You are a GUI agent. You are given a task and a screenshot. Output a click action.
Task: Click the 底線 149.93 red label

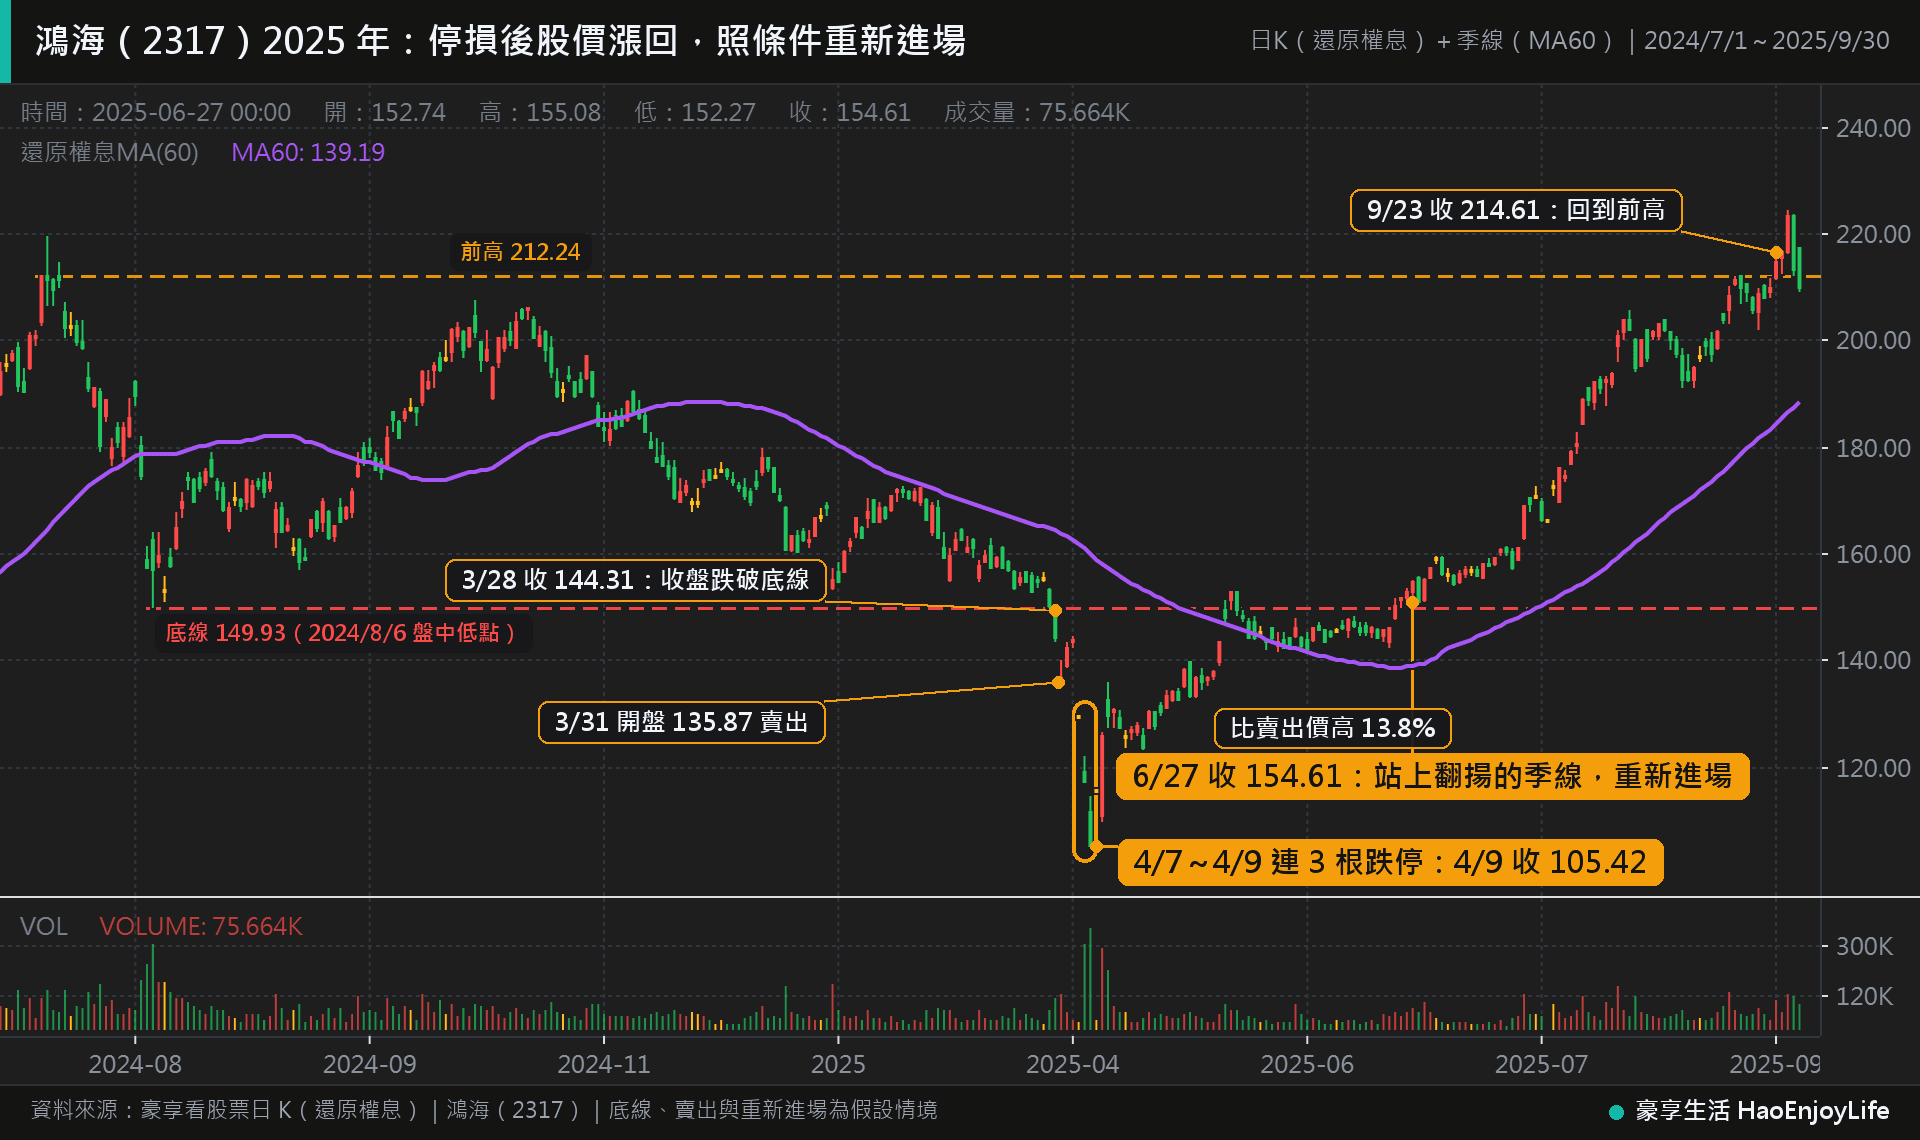pos(342,633)
